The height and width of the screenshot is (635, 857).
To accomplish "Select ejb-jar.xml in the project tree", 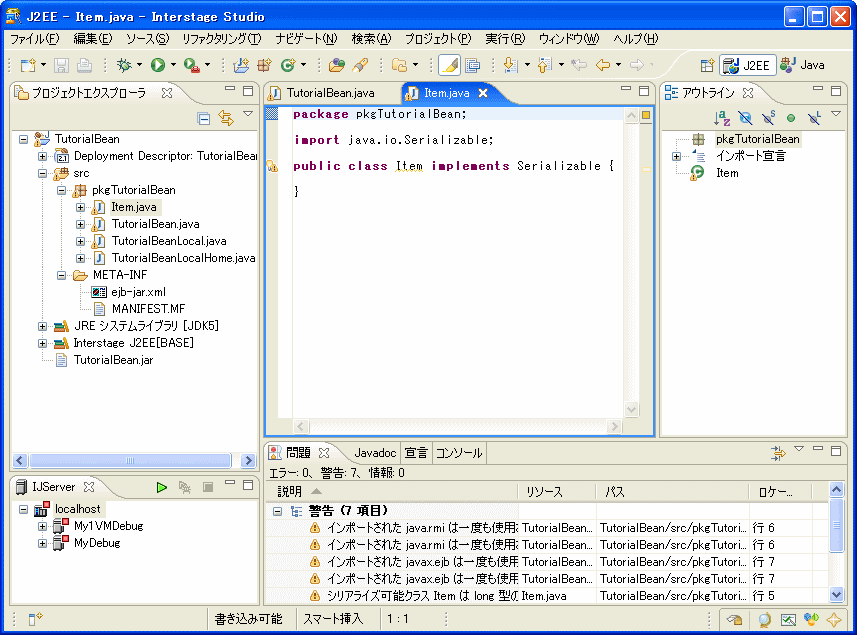I will (x=138, y=292).
